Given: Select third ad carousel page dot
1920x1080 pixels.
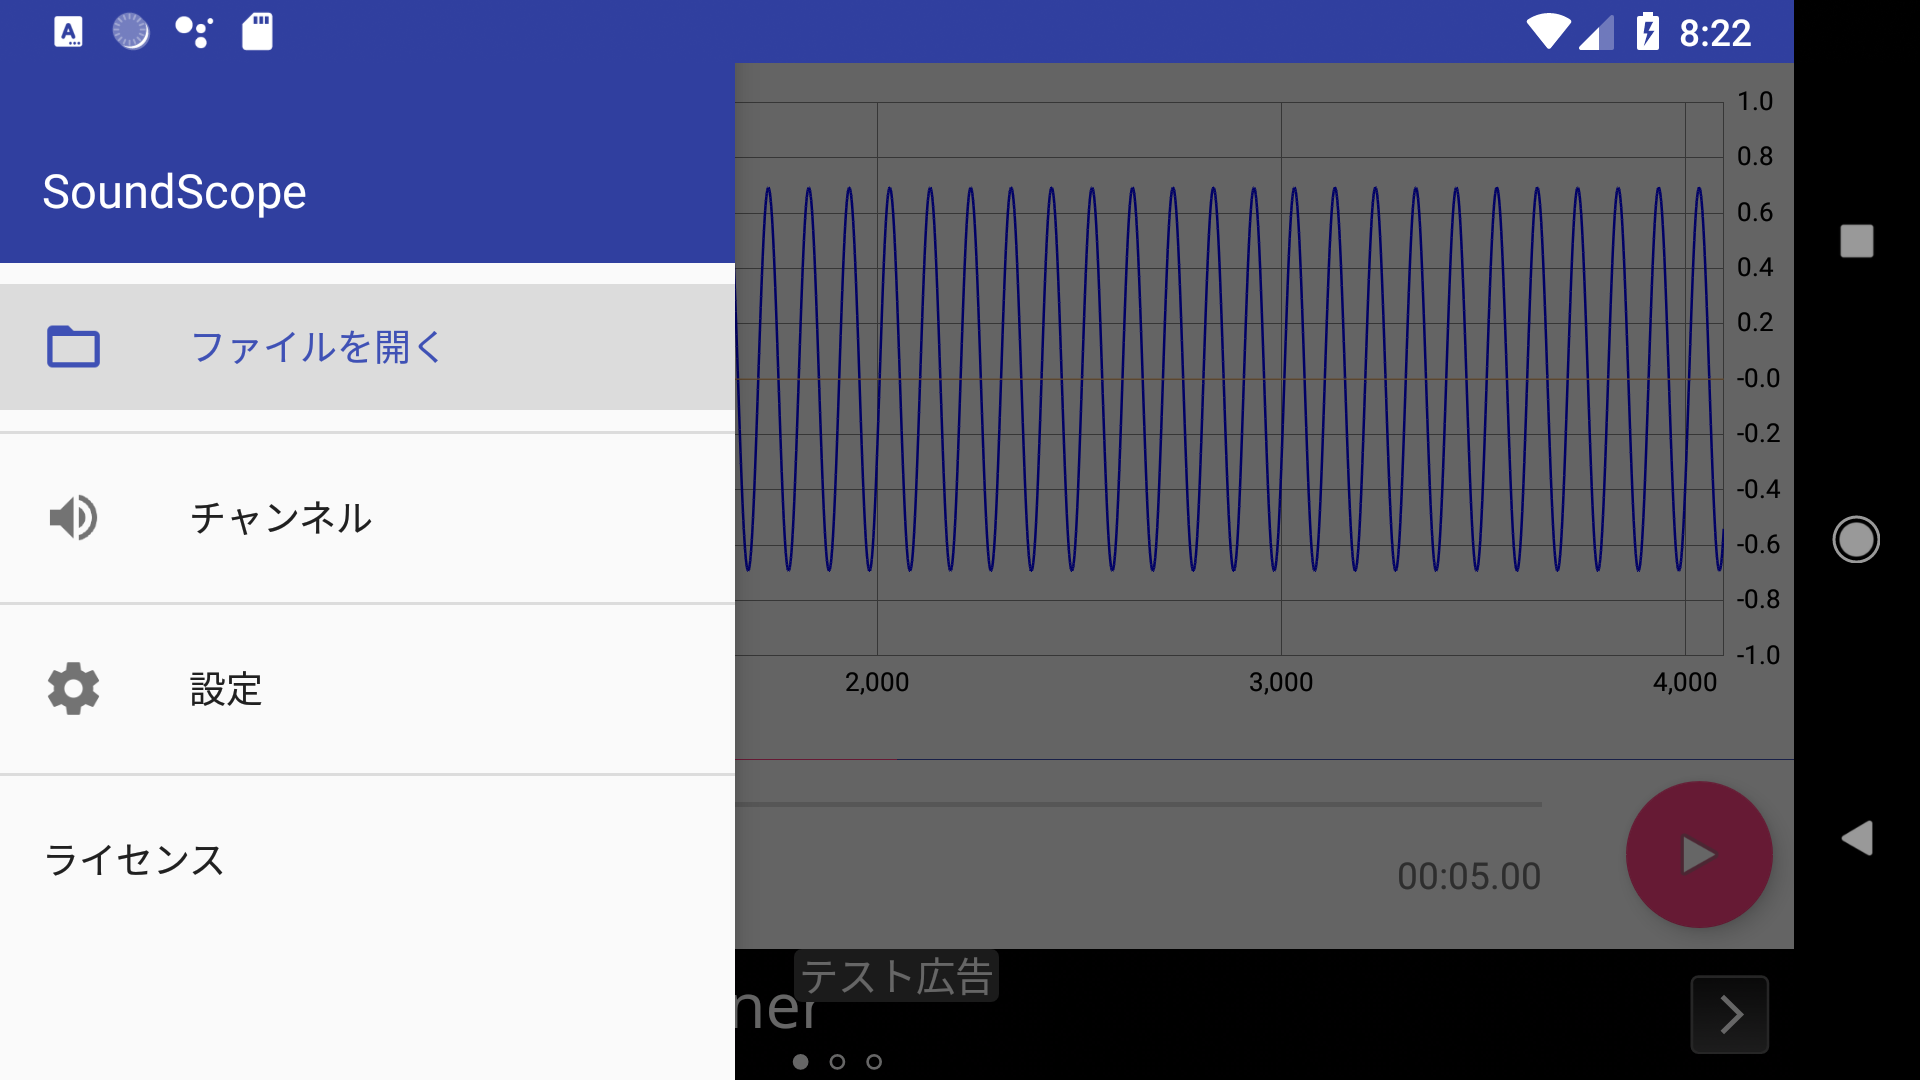Looking at the screenshot, I should tap(874, 1062).
